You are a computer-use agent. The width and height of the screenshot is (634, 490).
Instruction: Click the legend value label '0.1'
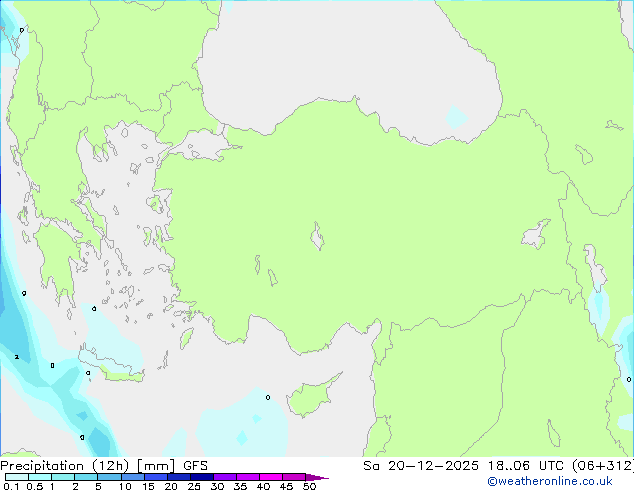(x=11, y=486)
